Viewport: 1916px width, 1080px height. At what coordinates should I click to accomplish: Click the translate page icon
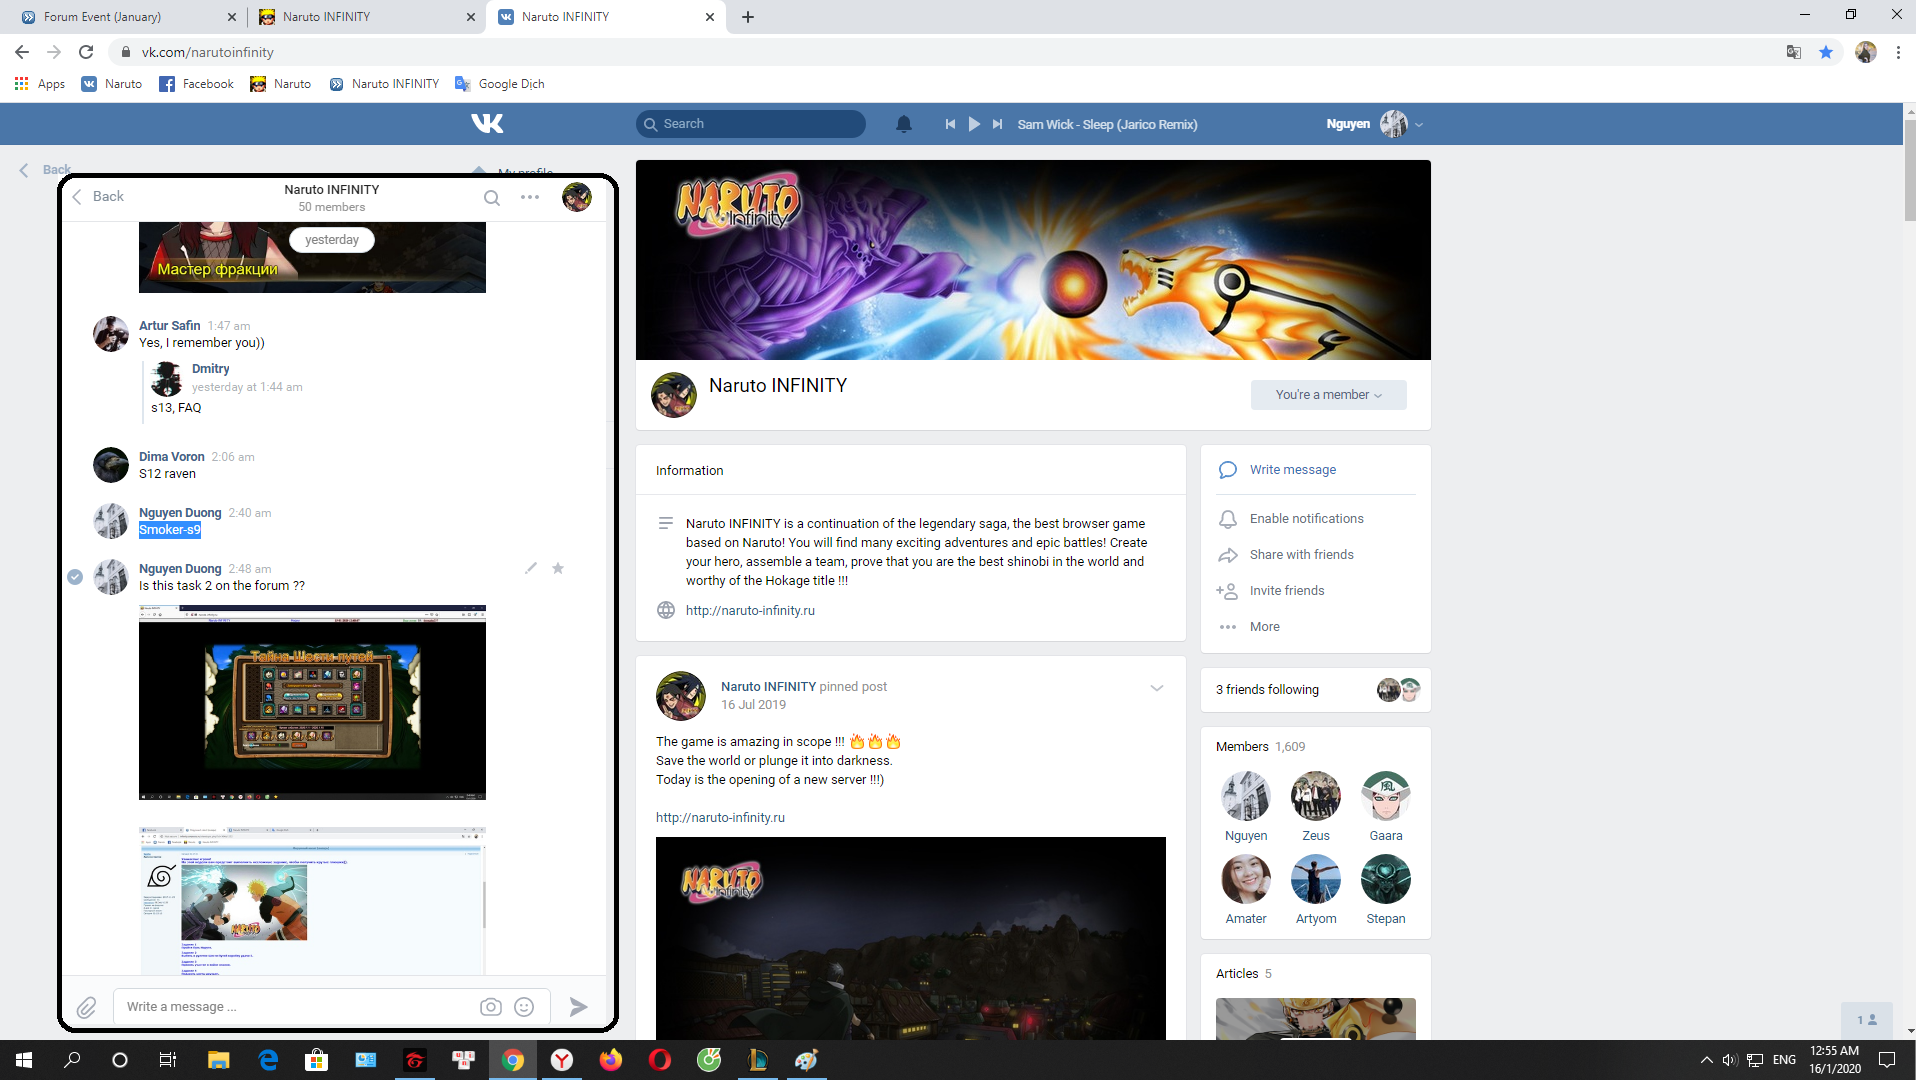click(1794, 52)
